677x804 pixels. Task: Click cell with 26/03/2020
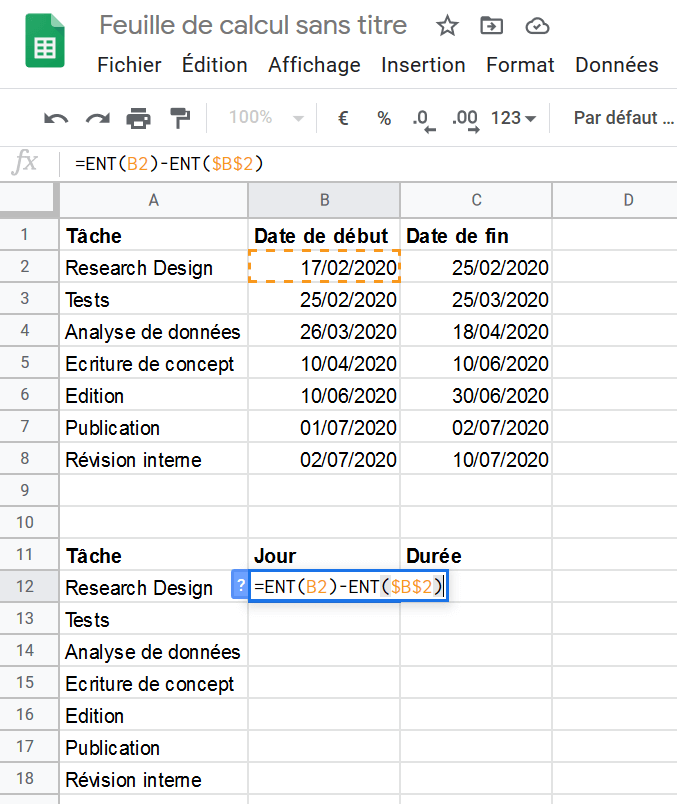324,331
